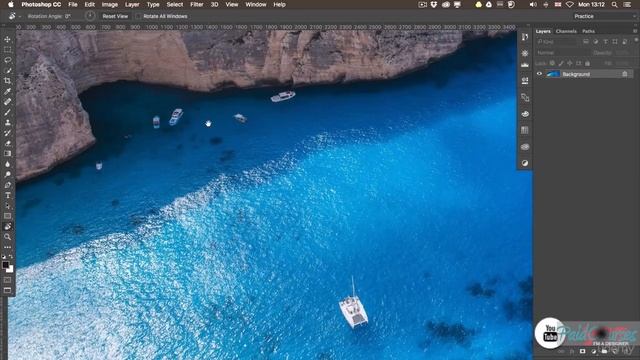Open the Libraries panel icon
The width and height of the screenshot is (640, 360).
pyautogui.click(x=525, y=147)
